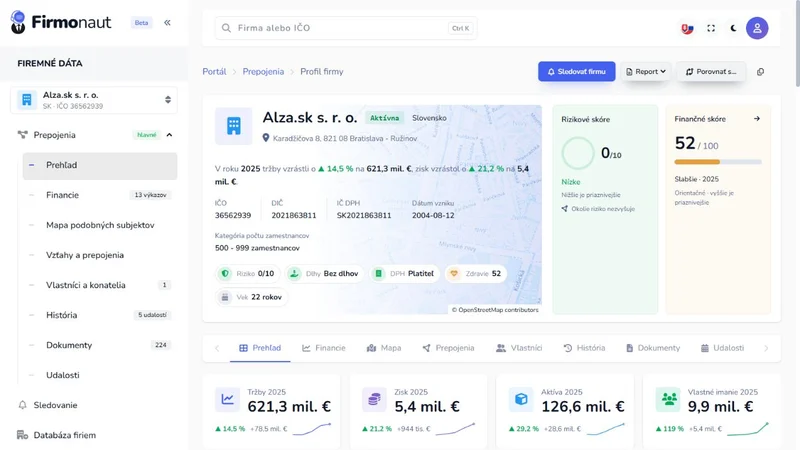Switch to Mapa tab
The height and width of the screenshot is (450, 800).
point(384,348)
